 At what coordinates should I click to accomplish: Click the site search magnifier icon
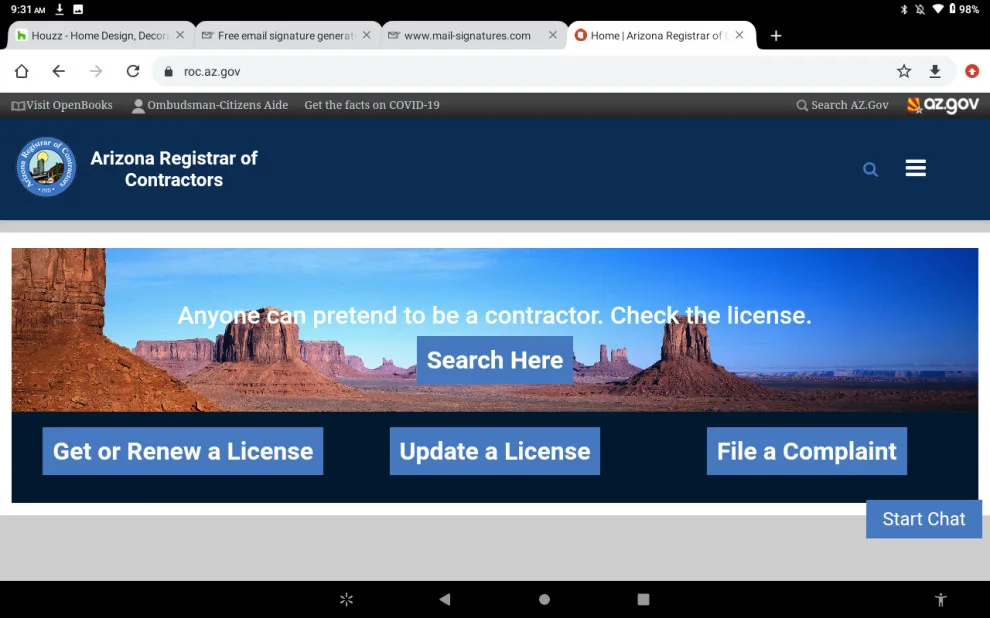(x=870, y=169)
